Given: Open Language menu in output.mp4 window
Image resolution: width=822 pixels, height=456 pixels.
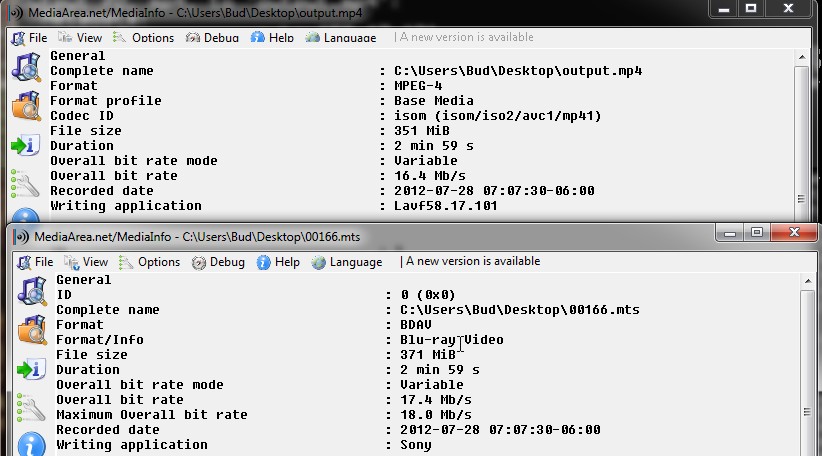Looking at the screenshot, I should (341, 38).
